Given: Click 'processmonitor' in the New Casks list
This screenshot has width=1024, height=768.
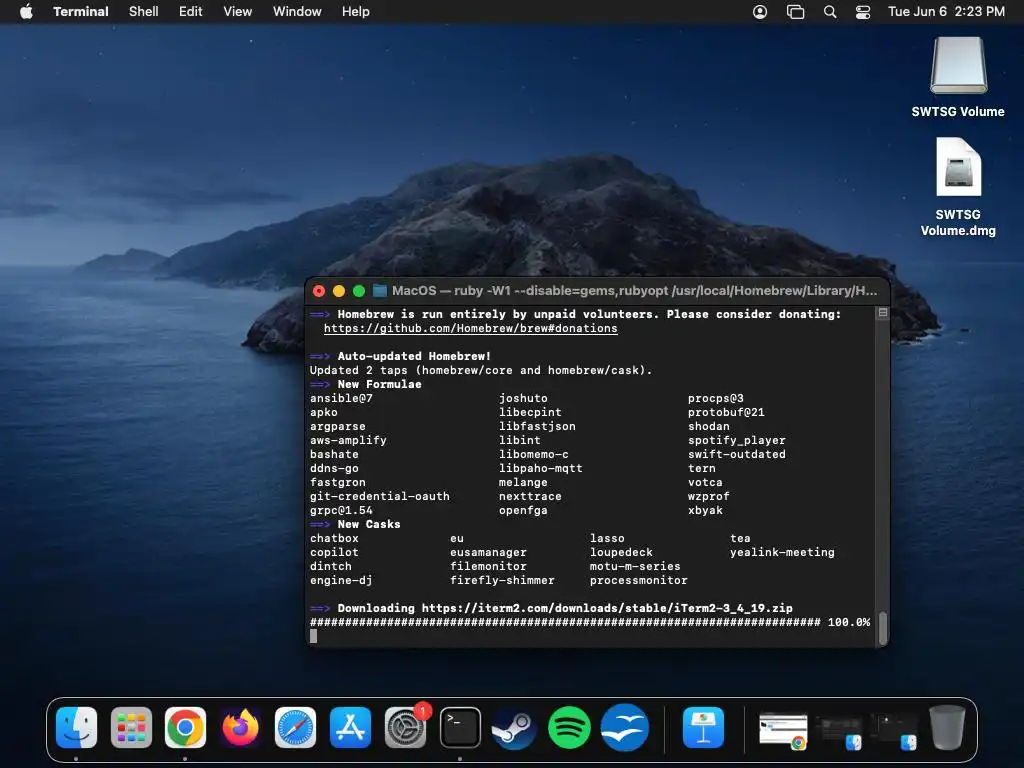Looking at the screenshot, I should (x=639, y=581).
